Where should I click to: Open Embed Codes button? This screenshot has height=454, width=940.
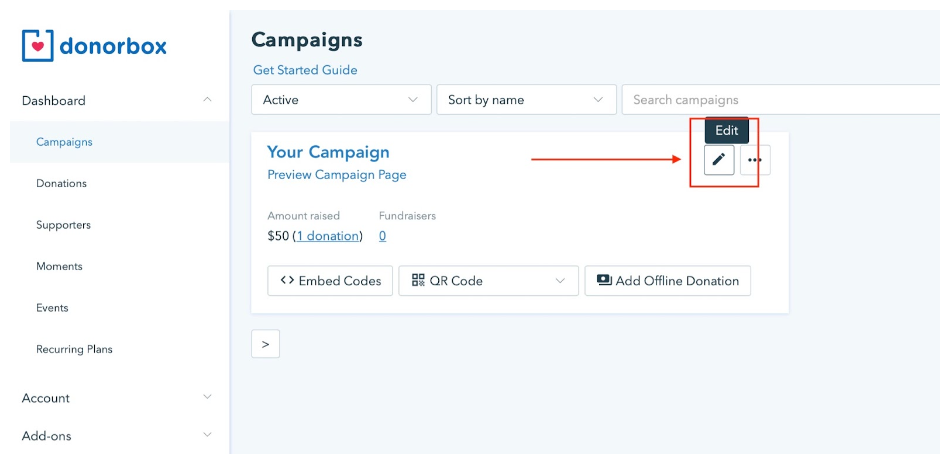click(330, 281)
